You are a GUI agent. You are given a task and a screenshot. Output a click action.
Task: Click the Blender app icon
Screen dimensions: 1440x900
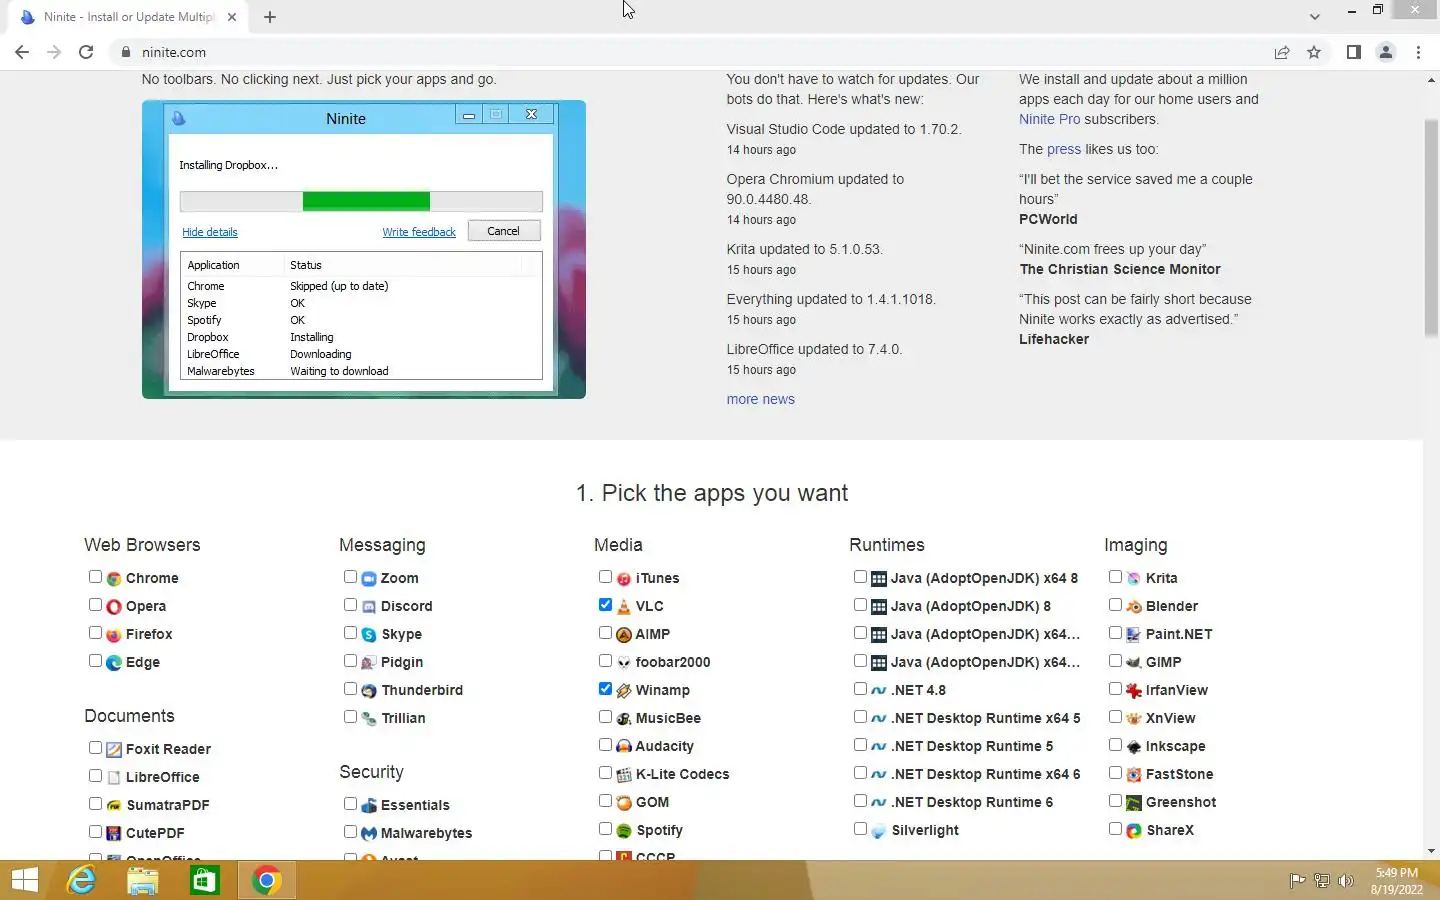(1134, 606)
